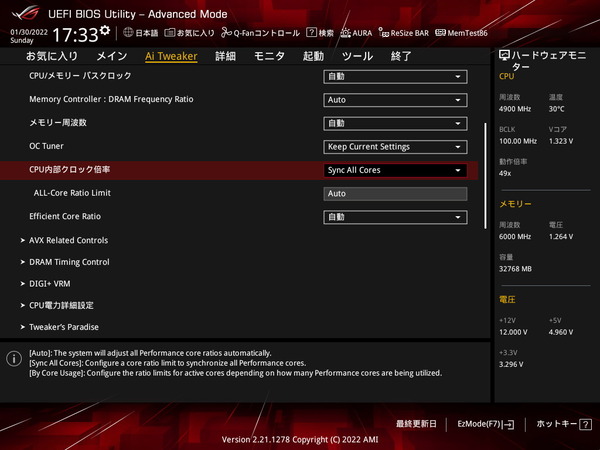Image resolution: width=600 pixels, height=450 pixels.
Task: Open AURA lighting icon
Action: coord(346,33)
